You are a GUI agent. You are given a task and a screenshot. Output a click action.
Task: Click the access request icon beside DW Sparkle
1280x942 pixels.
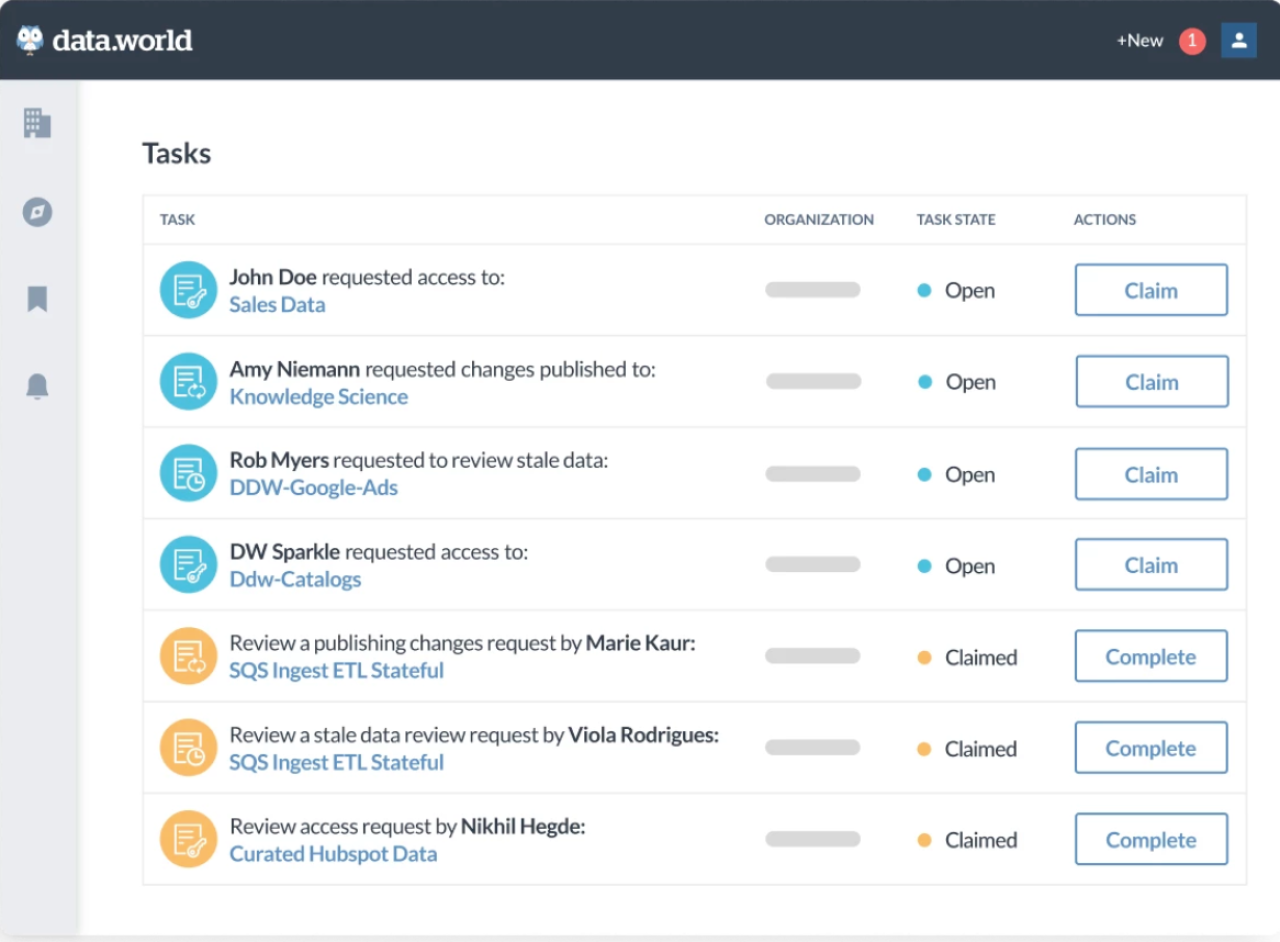(x=188, y=565)
